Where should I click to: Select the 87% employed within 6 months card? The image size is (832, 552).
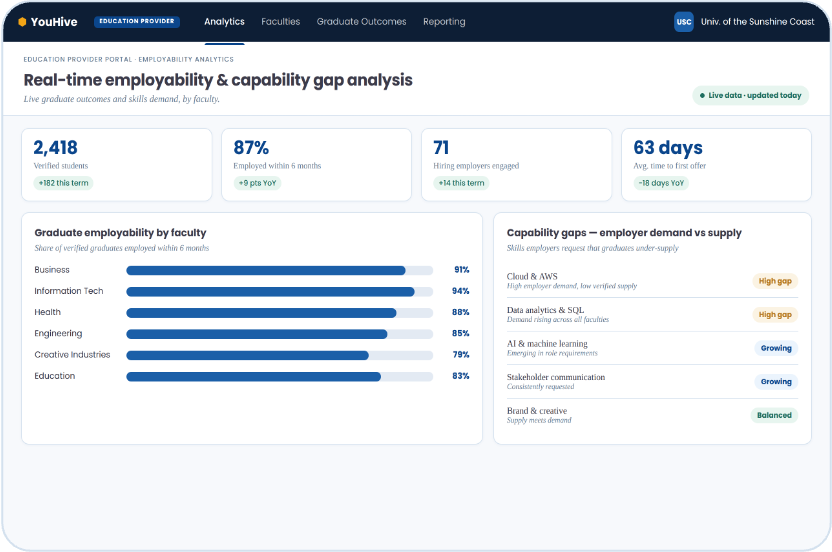[316, 165]
